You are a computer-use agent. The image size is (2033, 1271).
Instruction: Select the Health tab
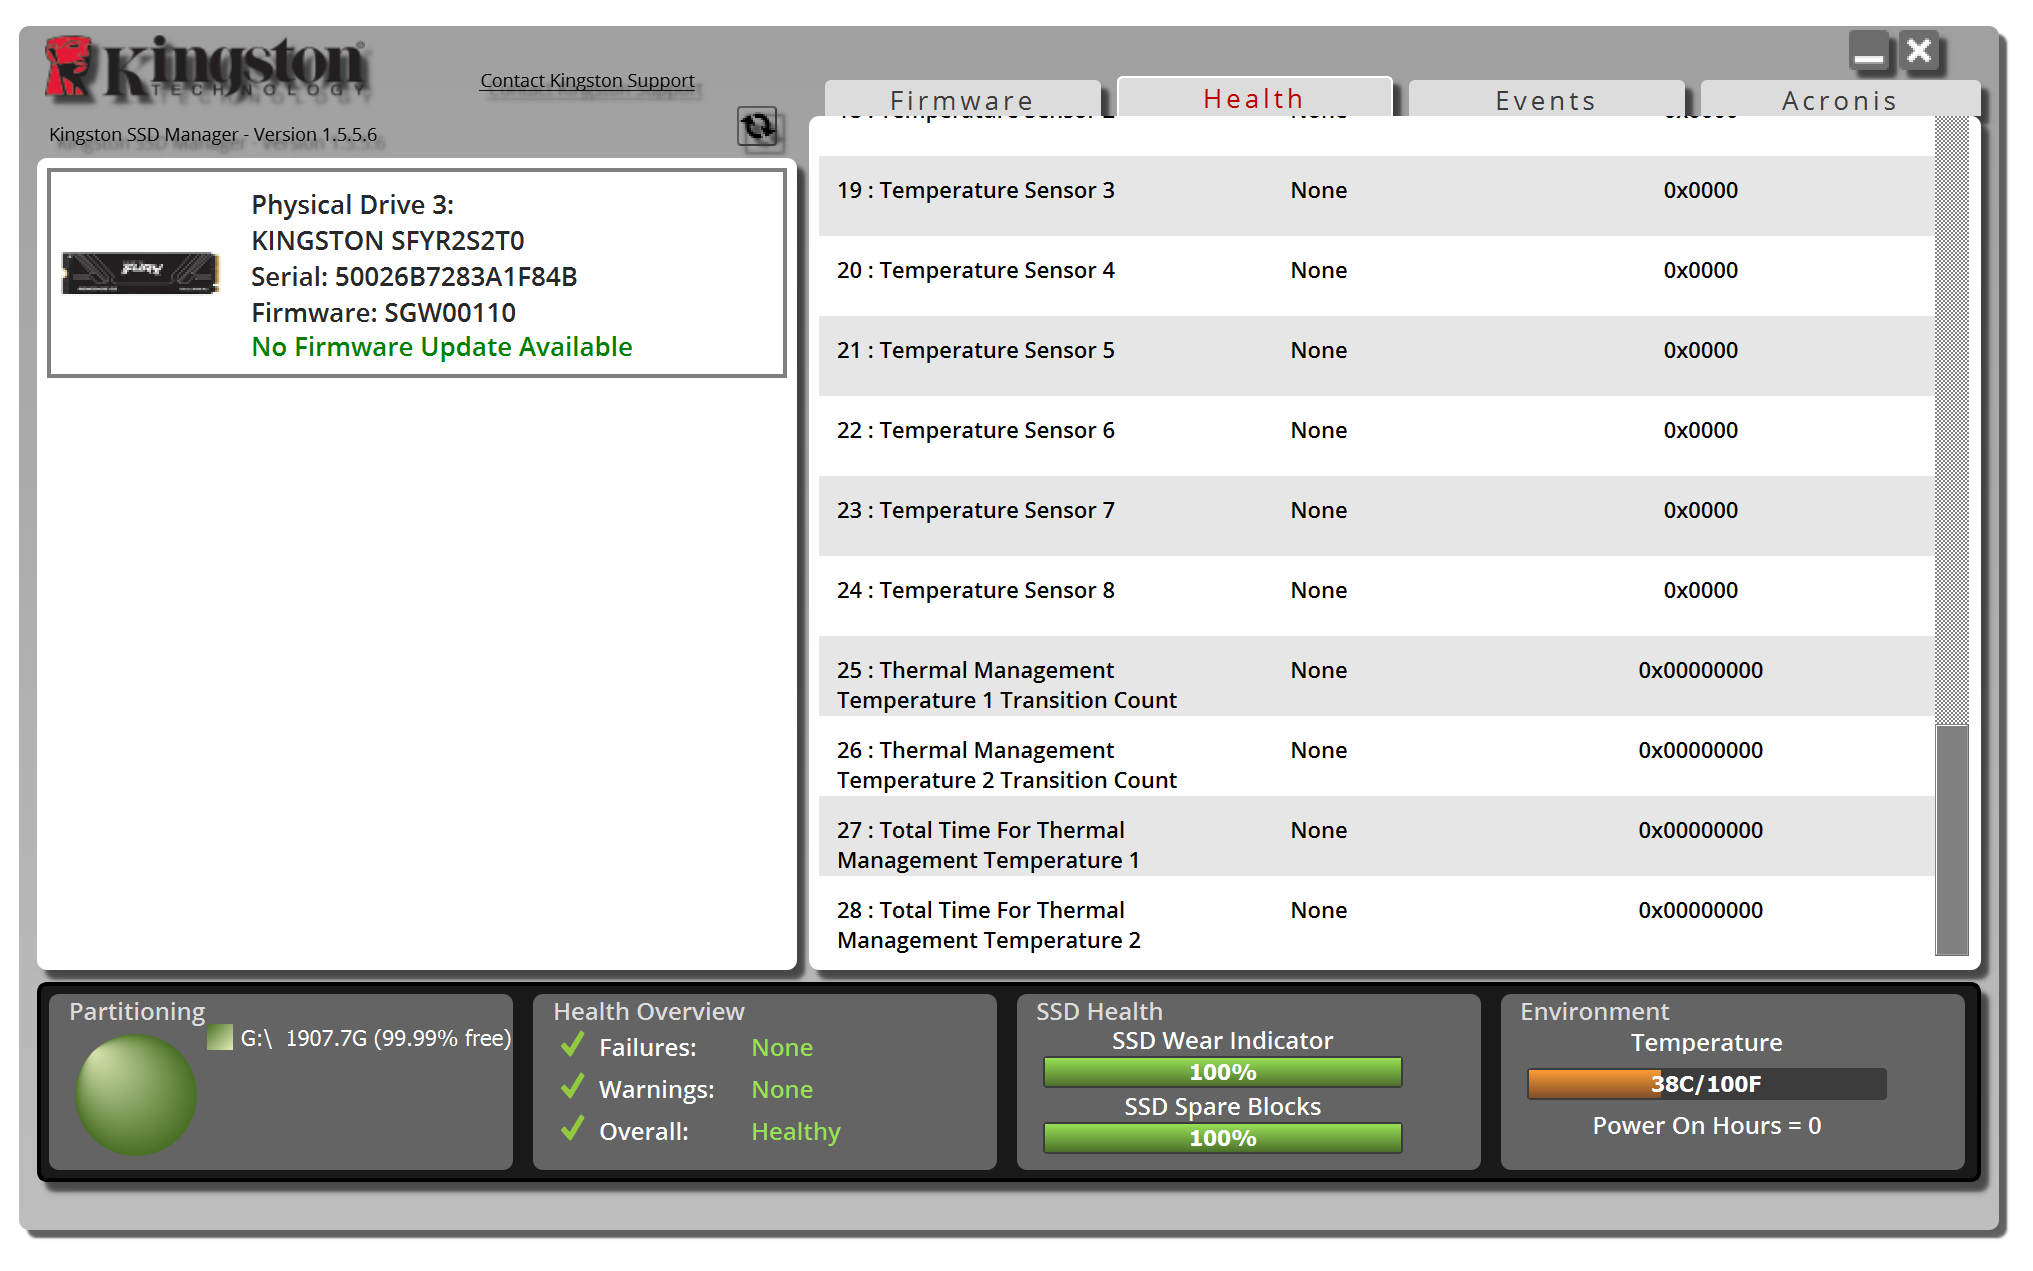(x=1253, y=98)
